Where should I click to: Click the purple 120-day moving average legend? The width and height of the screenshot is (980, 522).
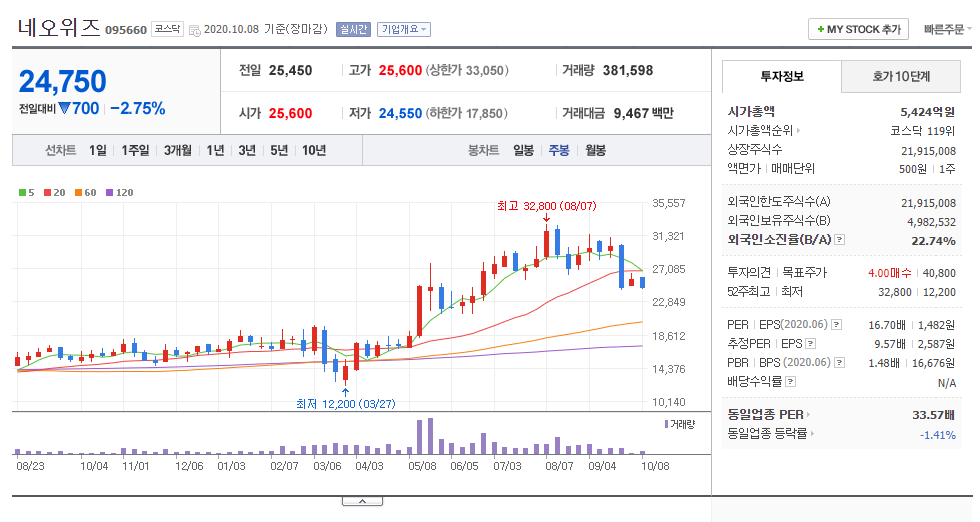119,193
